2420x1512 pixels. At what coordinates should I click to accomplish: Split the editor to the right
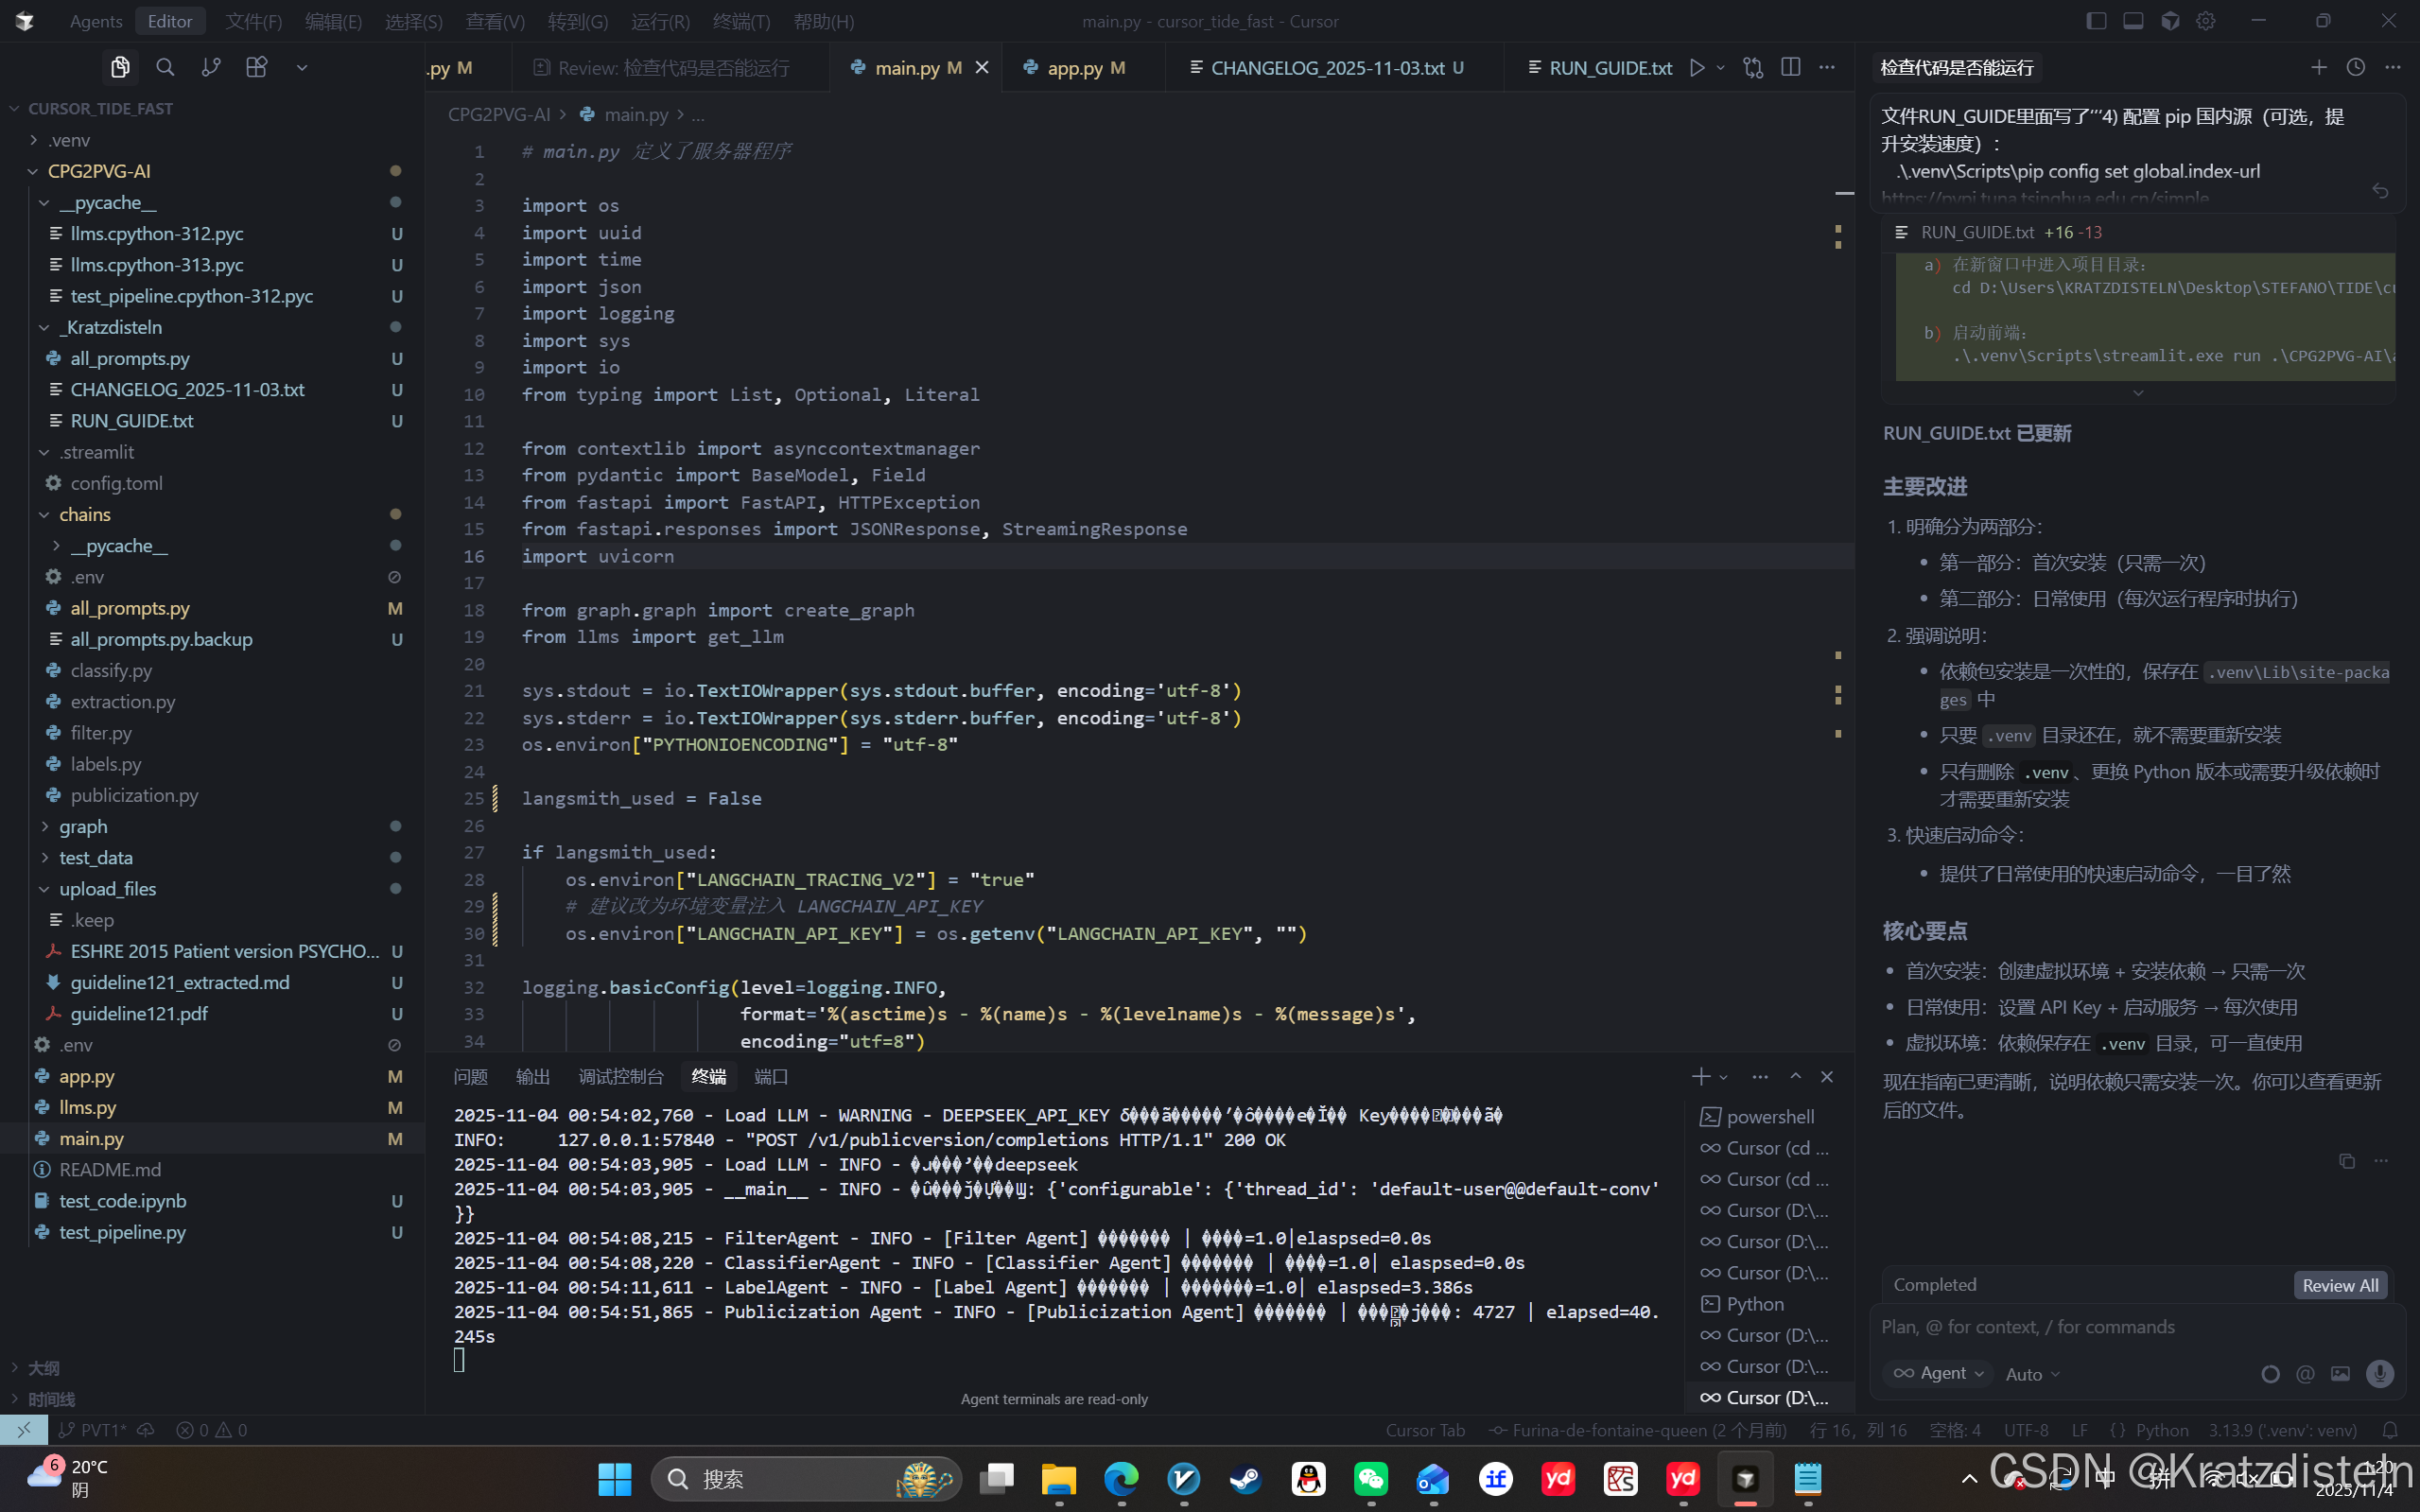click(1791, 67)
